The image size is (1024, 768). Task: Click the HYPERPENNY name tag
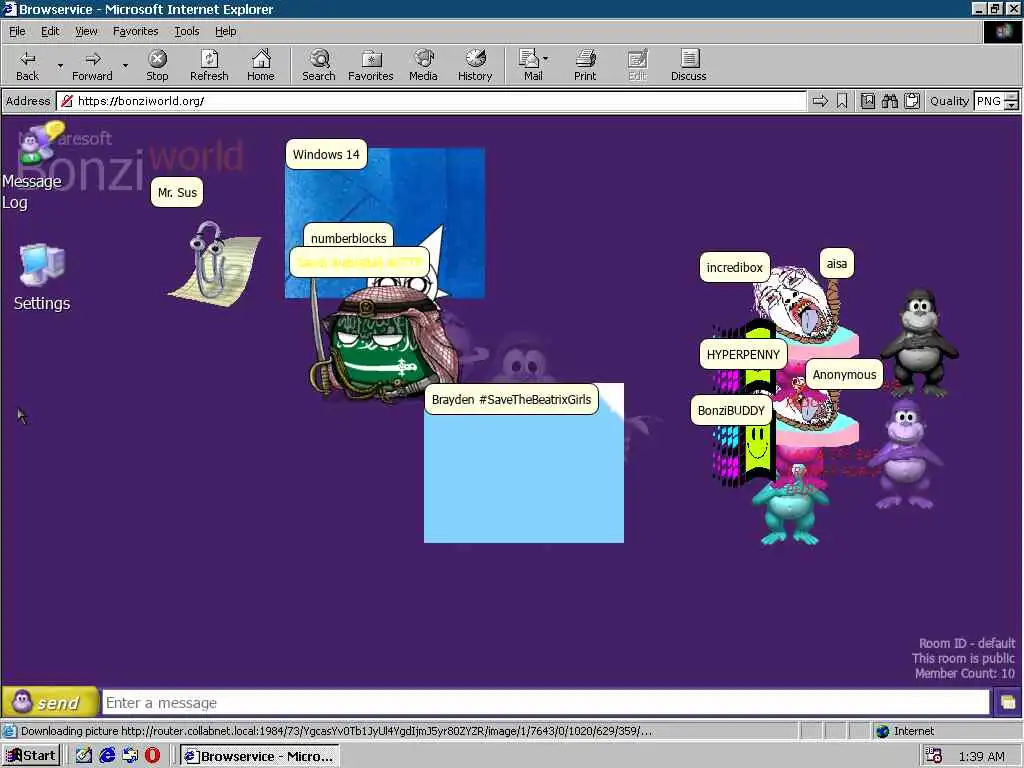(x=743, y=355)
